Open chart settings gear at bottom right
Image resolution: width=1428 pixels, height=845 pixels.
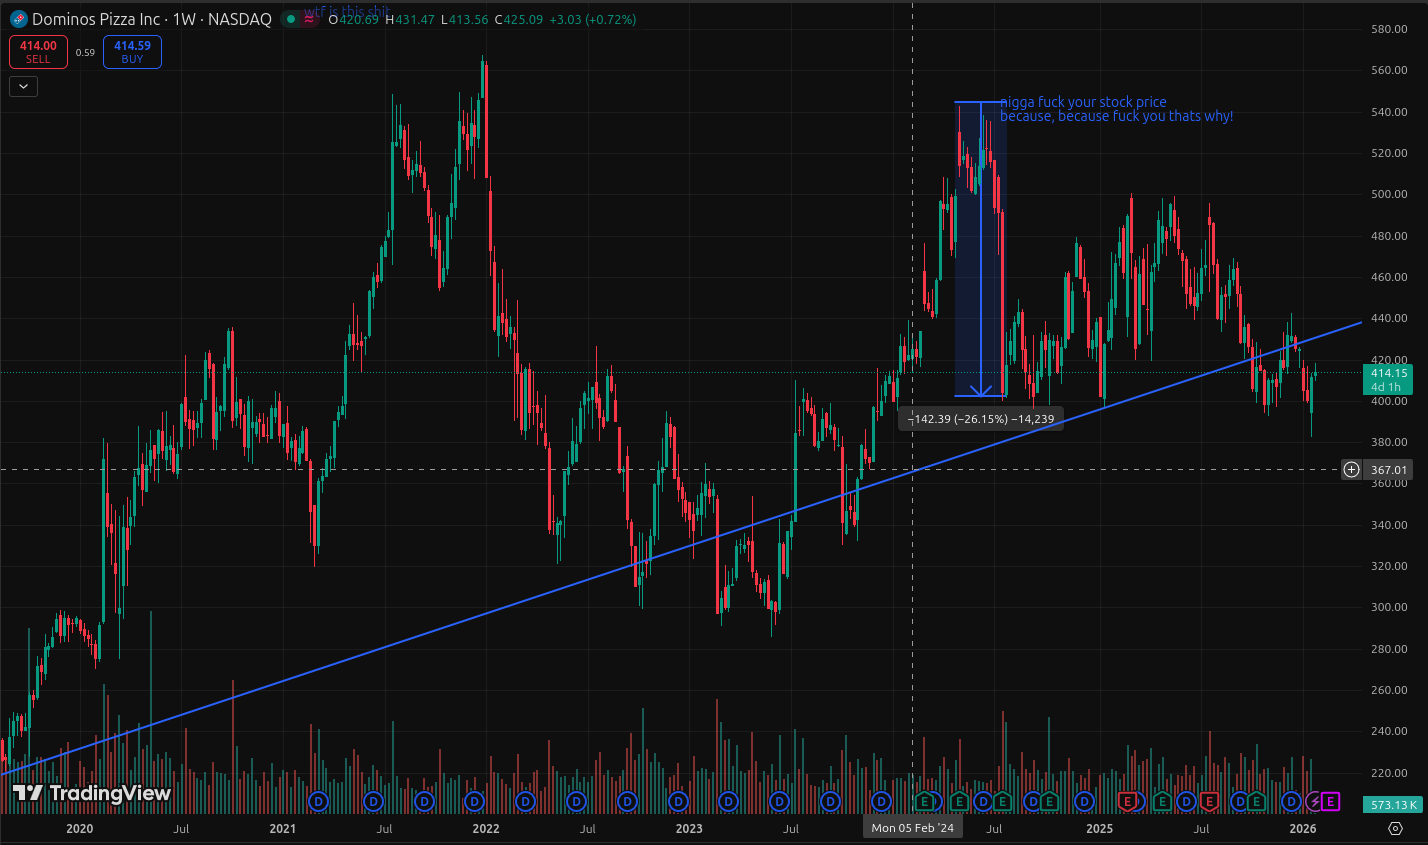(1395, 828)
